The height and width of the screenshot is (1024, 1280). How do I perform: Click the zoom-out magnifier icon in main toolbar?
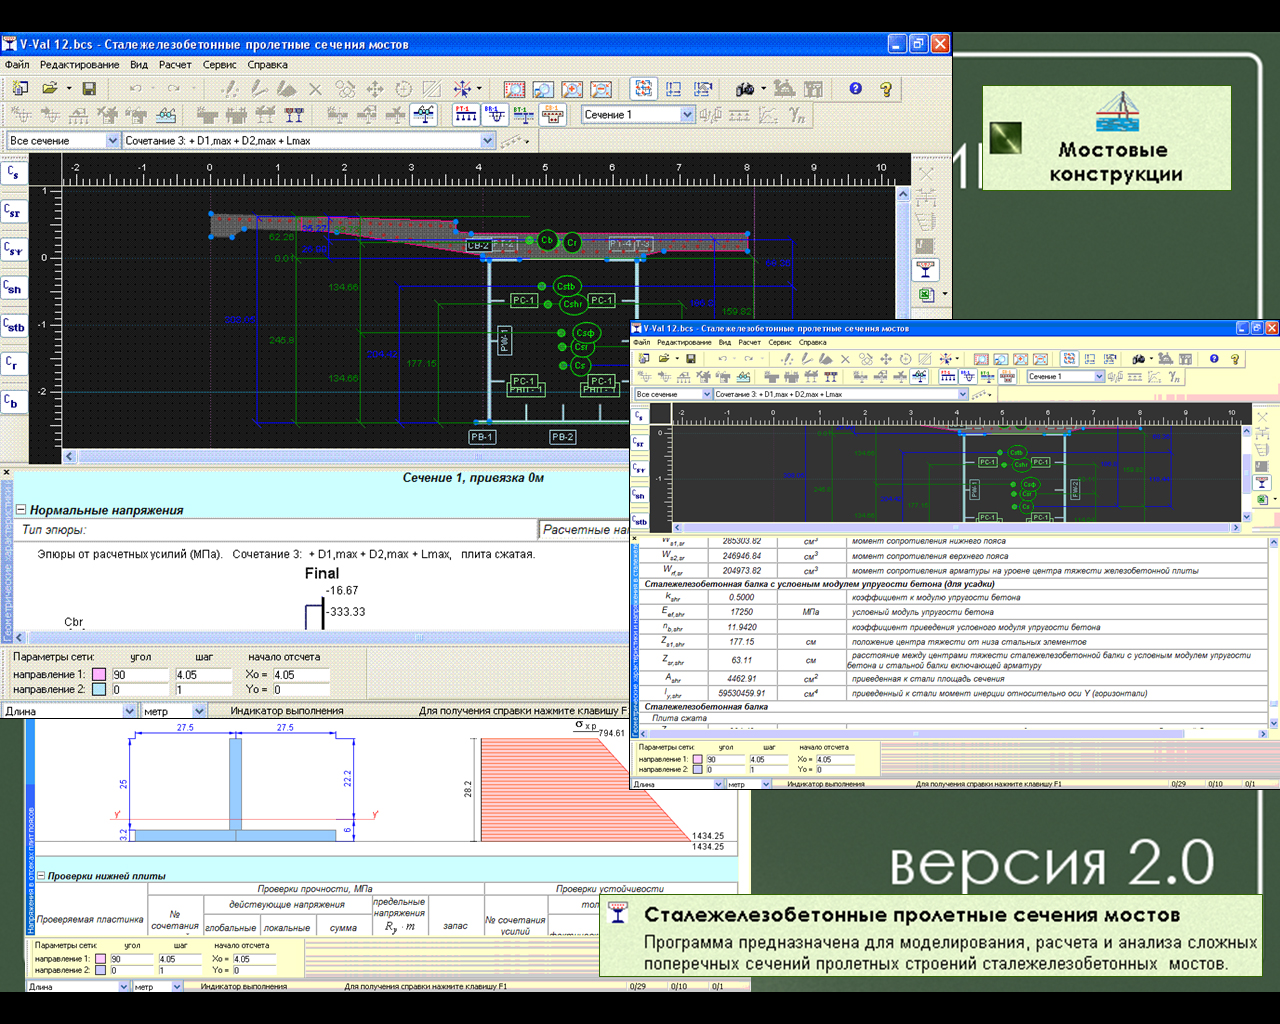[600, 89]
